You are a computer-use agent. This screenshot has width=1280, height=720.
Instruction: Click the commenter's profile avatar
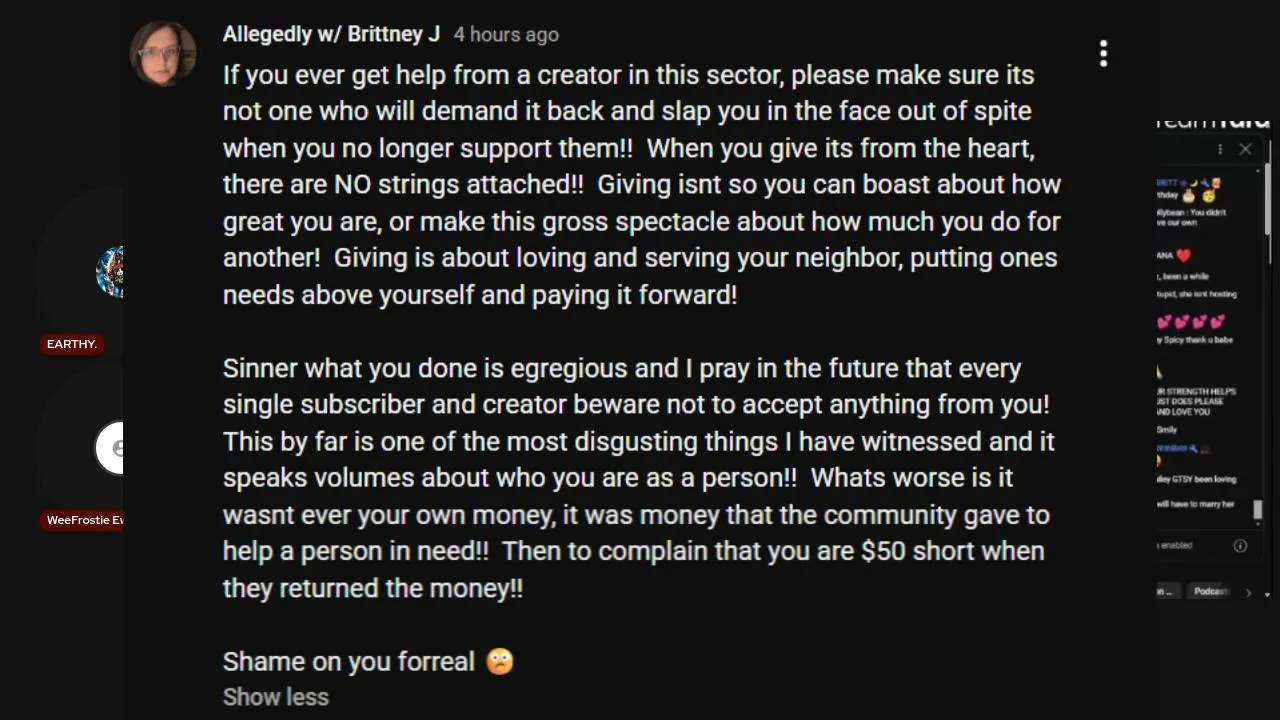pos(162,53)
